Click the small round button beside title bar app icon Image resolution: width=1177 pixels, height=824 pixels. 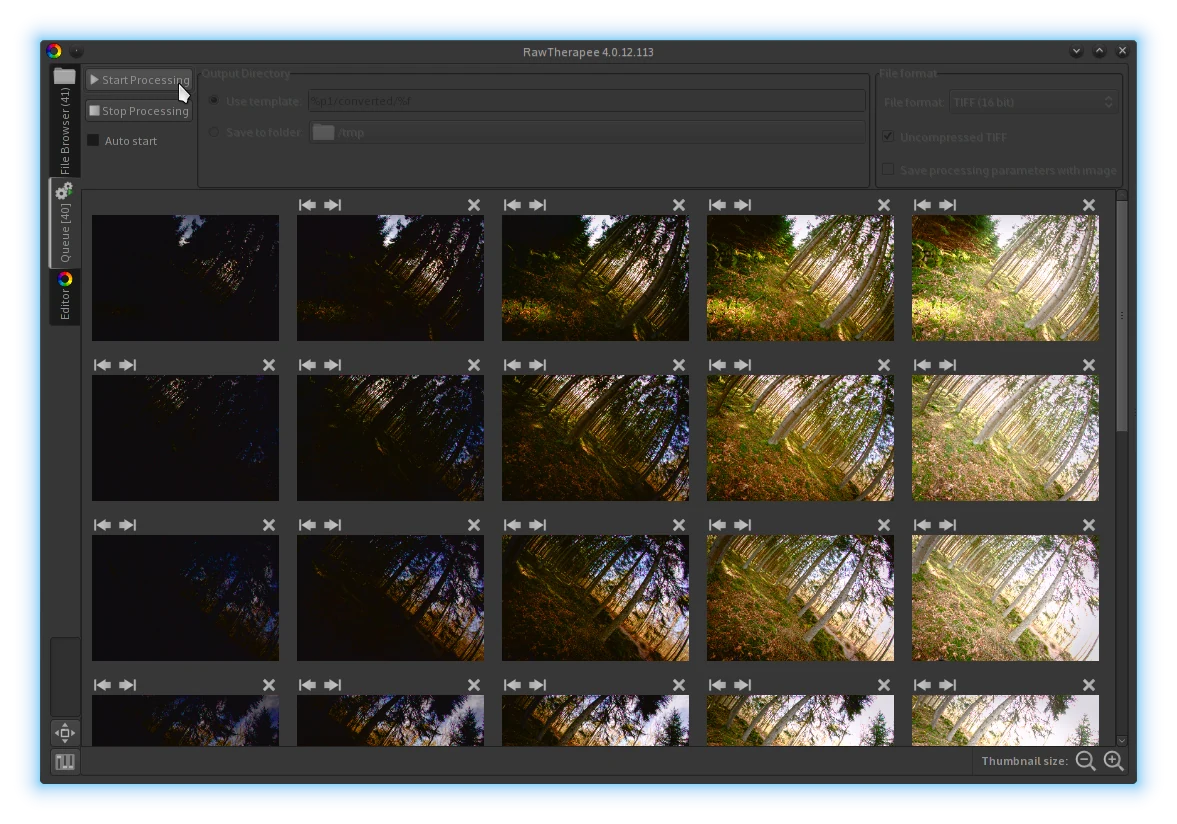pyautogui.click(x=77, y=51)
